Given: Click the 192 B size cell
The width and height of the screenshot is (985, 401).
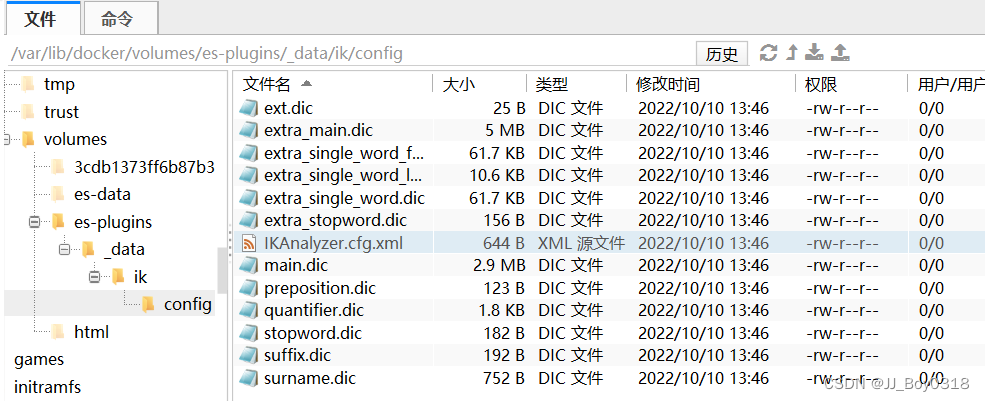Looking at the screenshot, I should coord(504,356).
